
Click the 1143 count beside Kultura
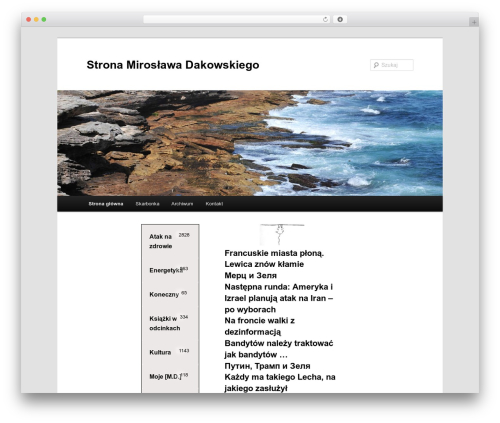coord(184,351)
